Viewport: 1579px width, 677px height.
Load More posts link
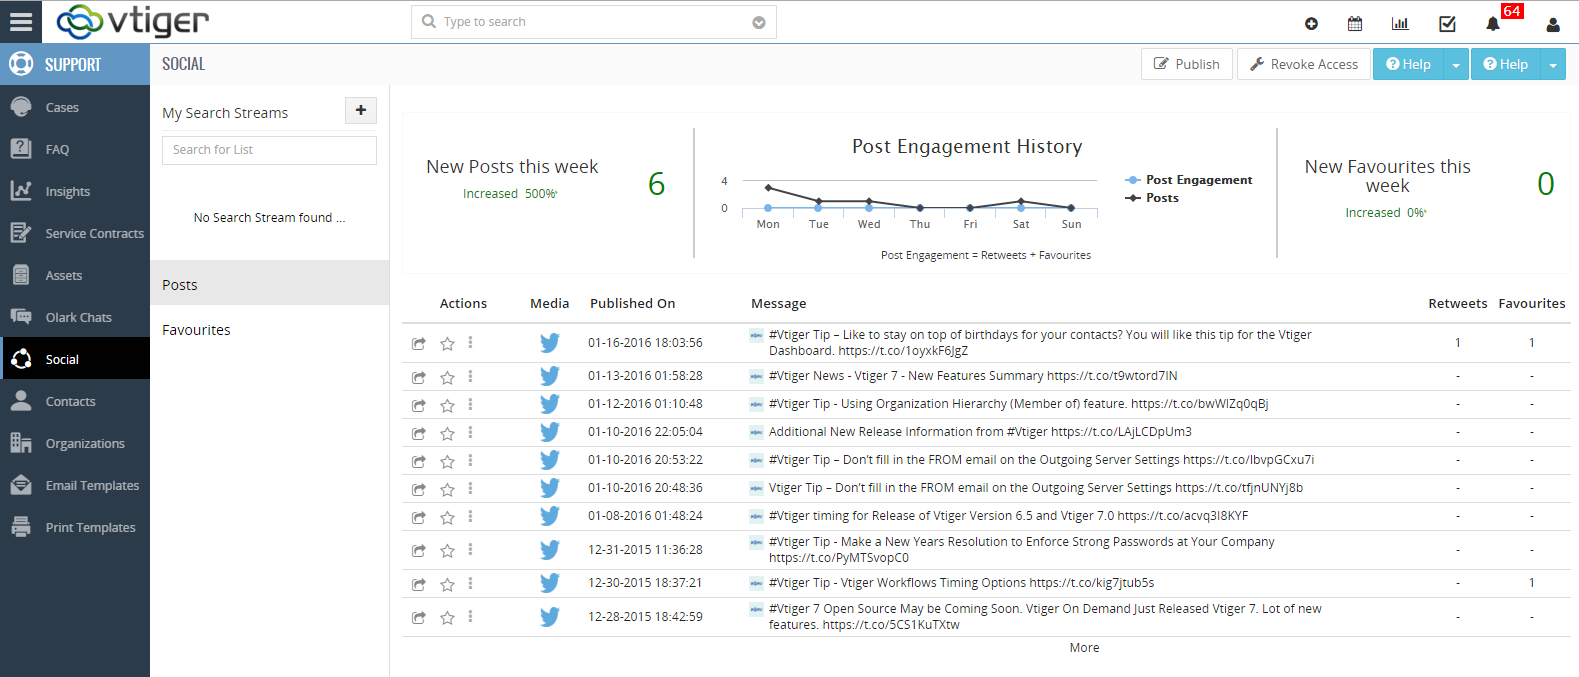tap(1084, 648)
